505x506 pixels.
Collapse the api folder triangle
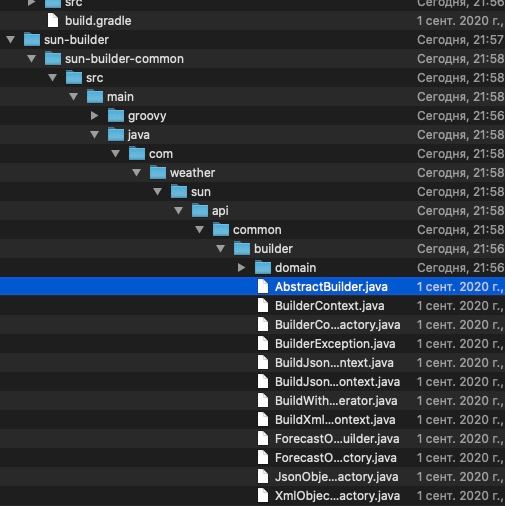coord(179,211)
